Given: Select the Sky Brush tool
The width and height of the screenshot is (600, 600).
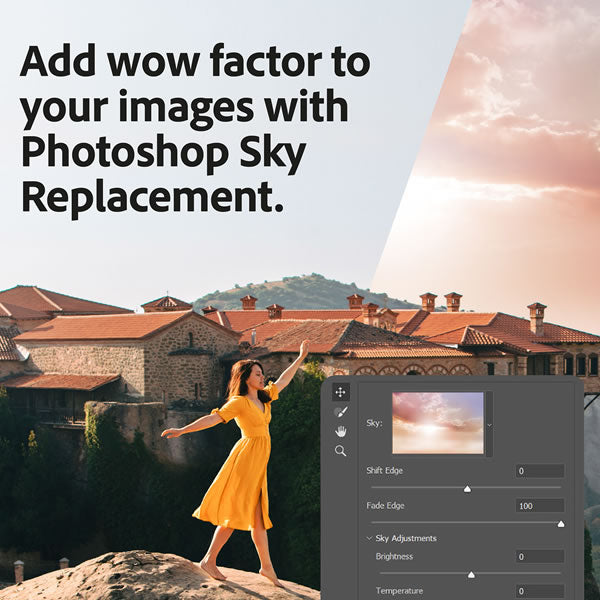Looking at the screenshot, I should 340,412.
